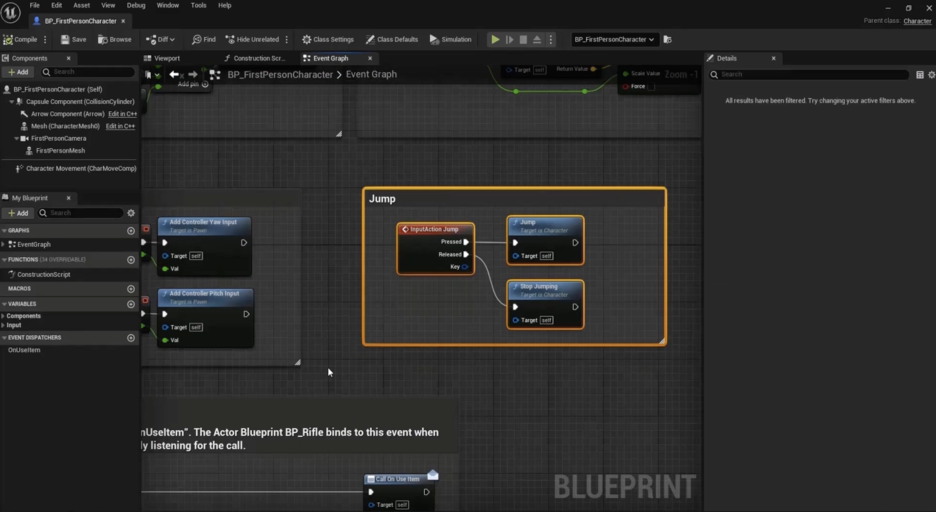Select the OnUseItem event dispatcher
Image resolution: width=936 pixels, height=512 pixels.
point(24,350)
